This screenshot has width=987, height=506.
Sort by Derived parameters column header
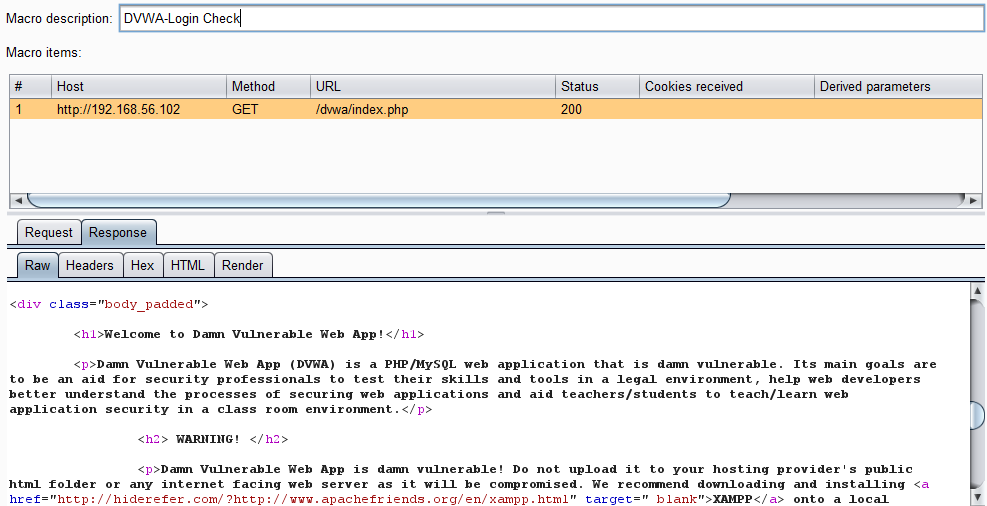898,87
